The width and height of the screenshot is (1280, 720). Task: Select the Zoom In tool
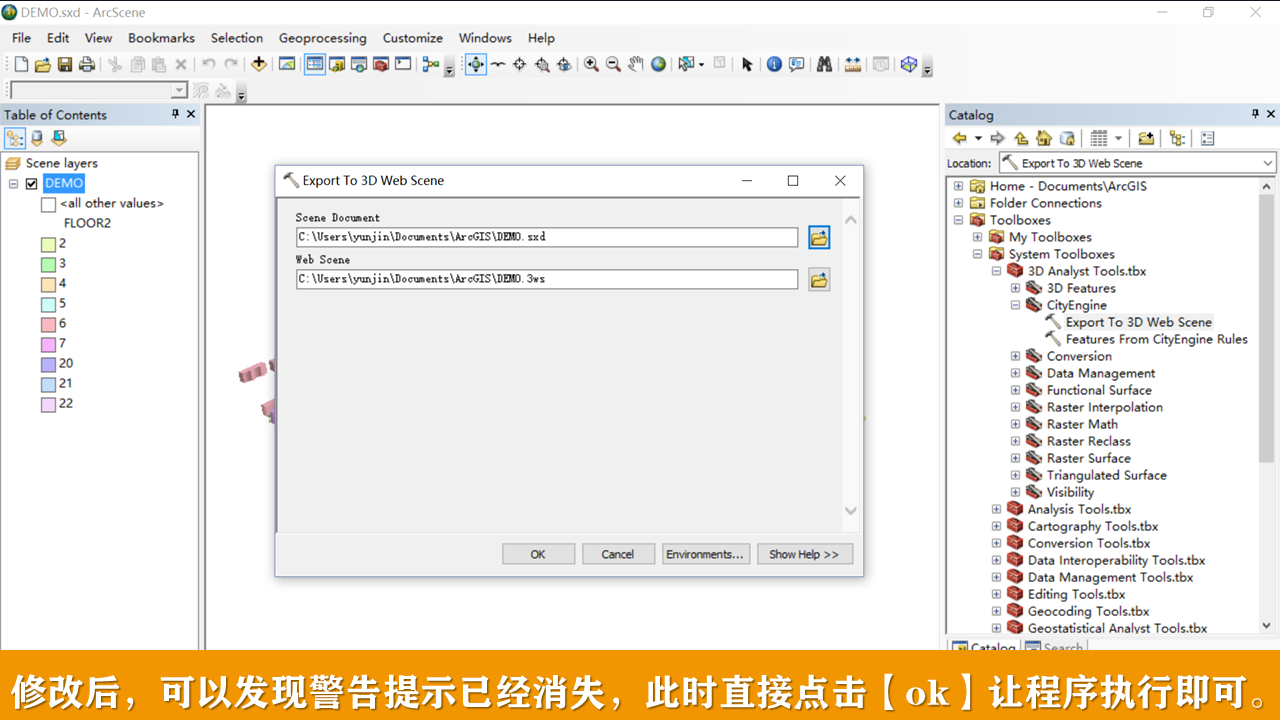(592, 64)
